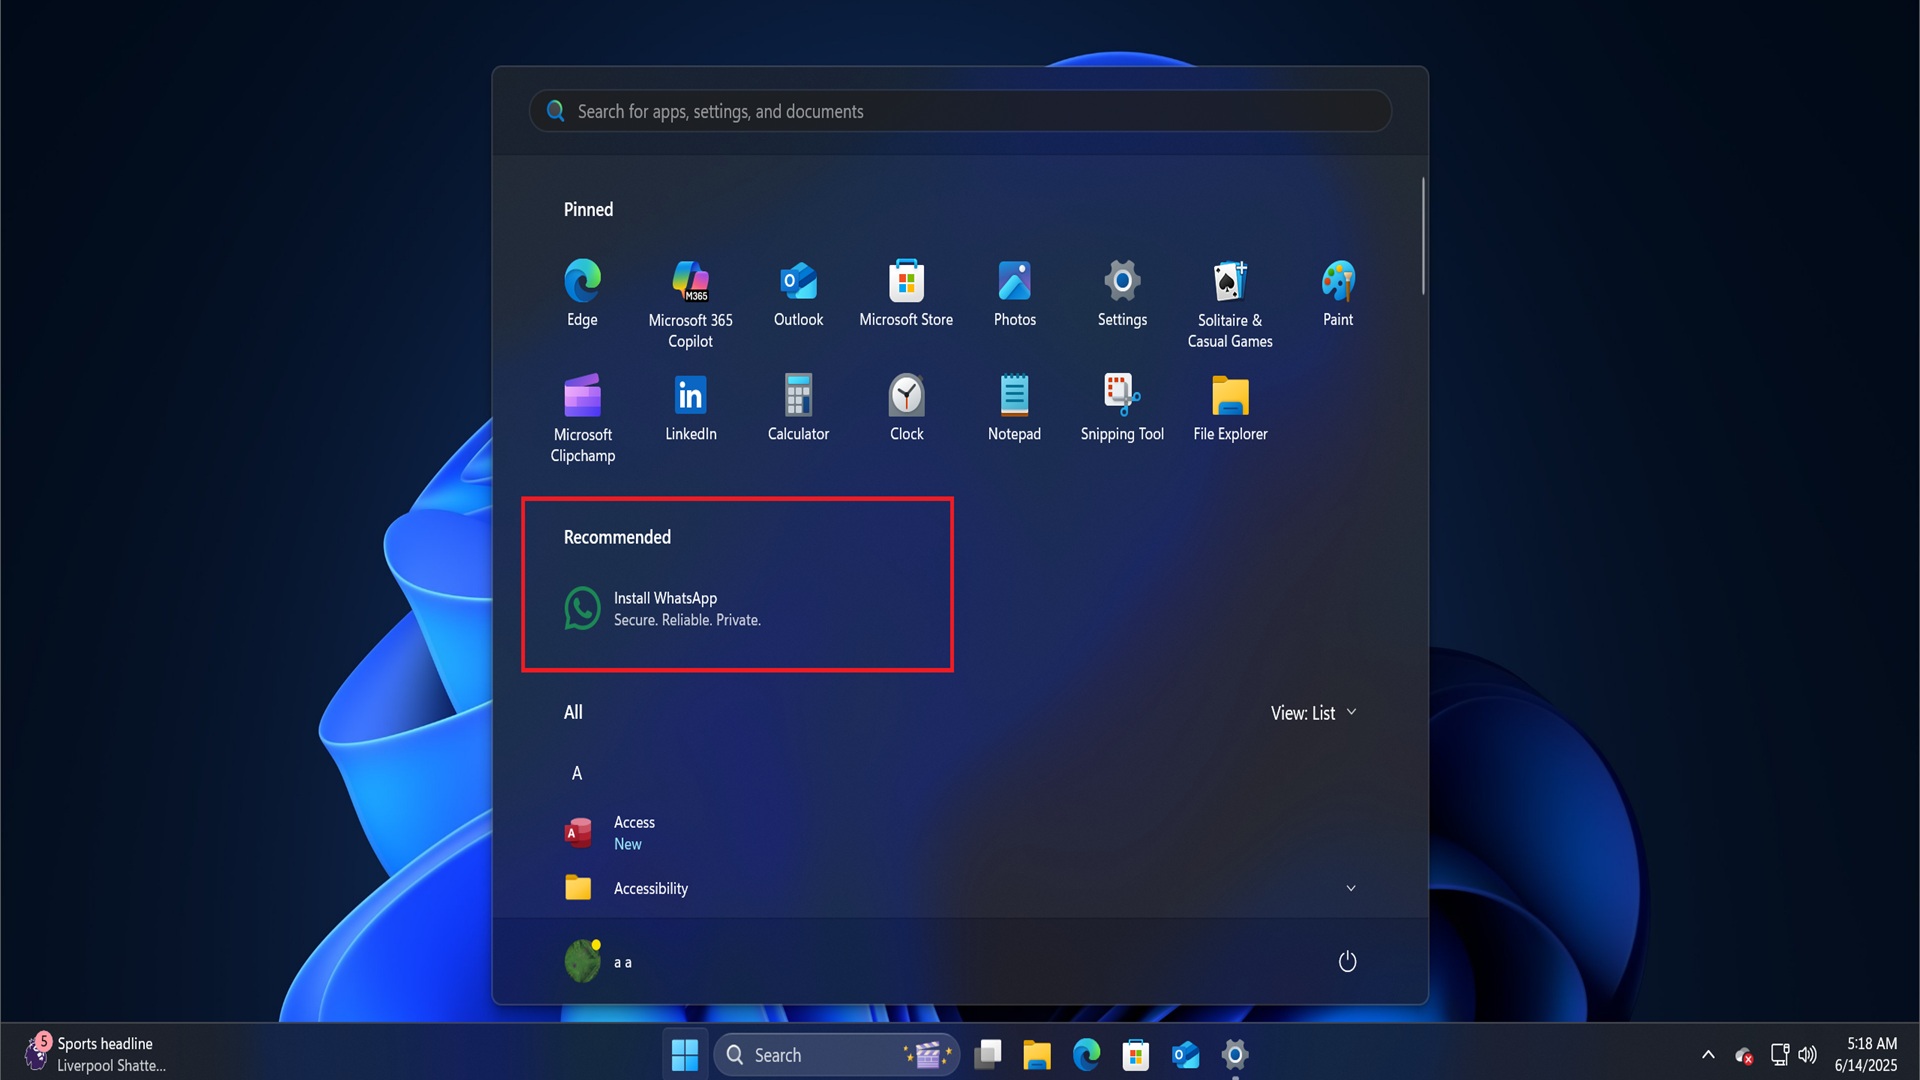This screenshot has height=1080, width=1920.
Task: Launch the Photos app from Pinned
Action: pyautogui.click(x=1014, y=281)
